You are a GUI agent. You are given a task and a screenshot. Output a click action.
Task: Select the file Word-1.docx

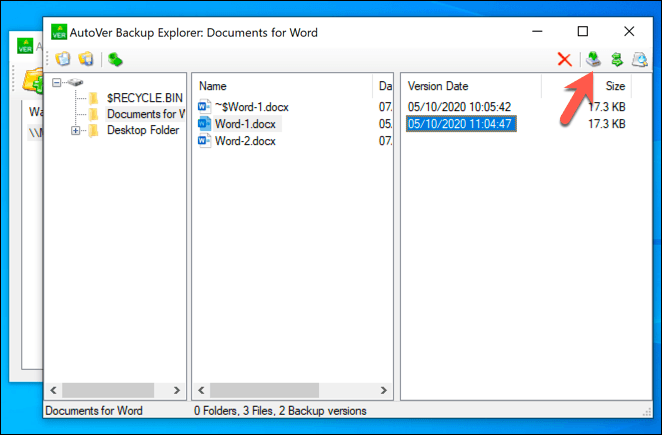pos(245,124)
